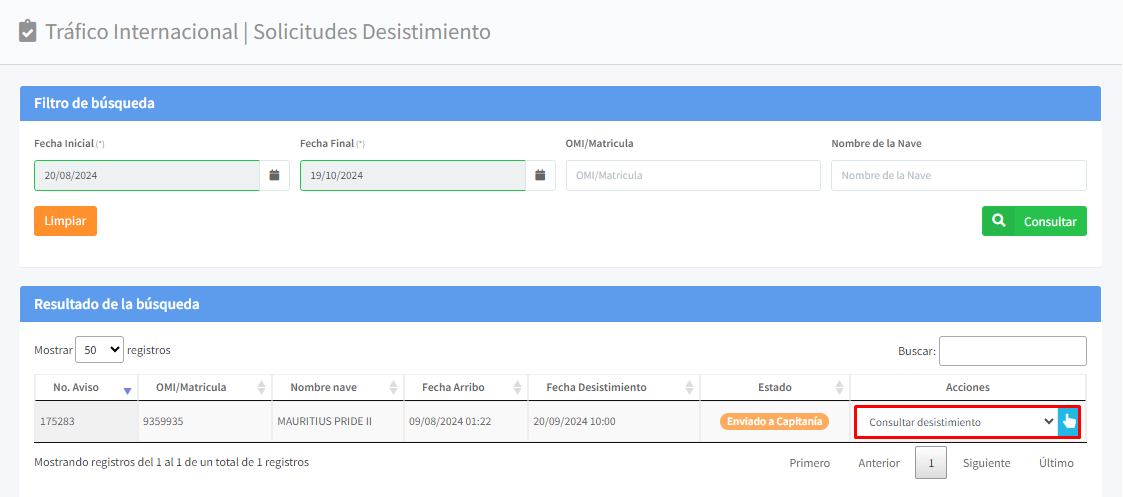Focus the OMI/Matricula filter field

[x=693, y=175]
